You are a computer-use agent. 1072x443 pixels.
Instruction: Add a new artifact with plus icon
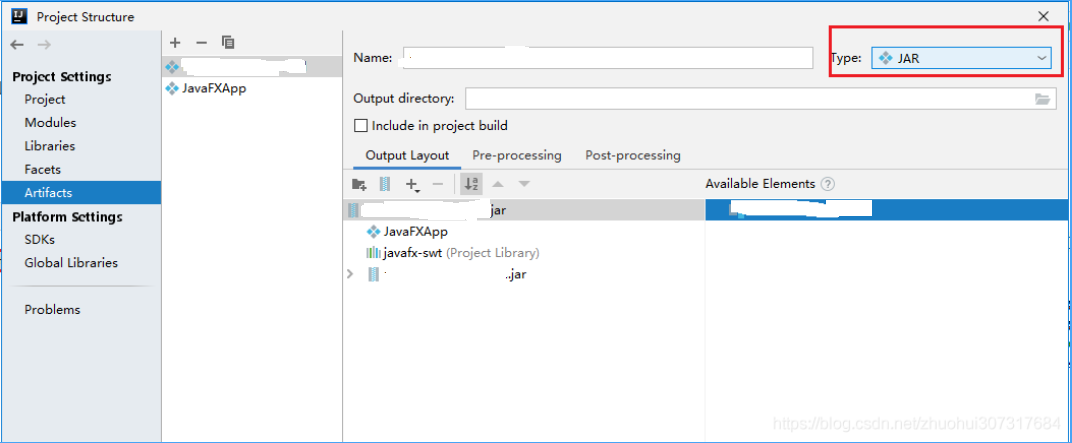175,42
